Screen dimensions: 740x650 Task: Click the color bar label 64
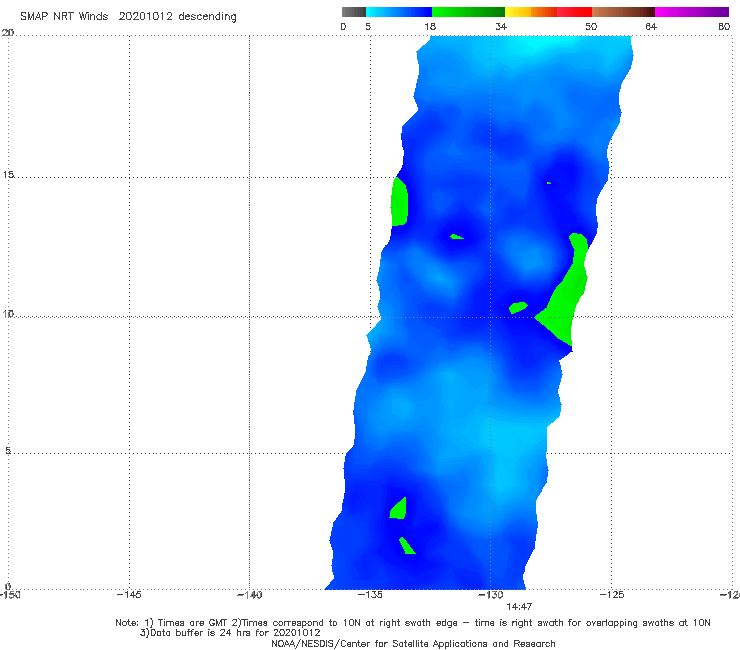click(x=651, y=27)
